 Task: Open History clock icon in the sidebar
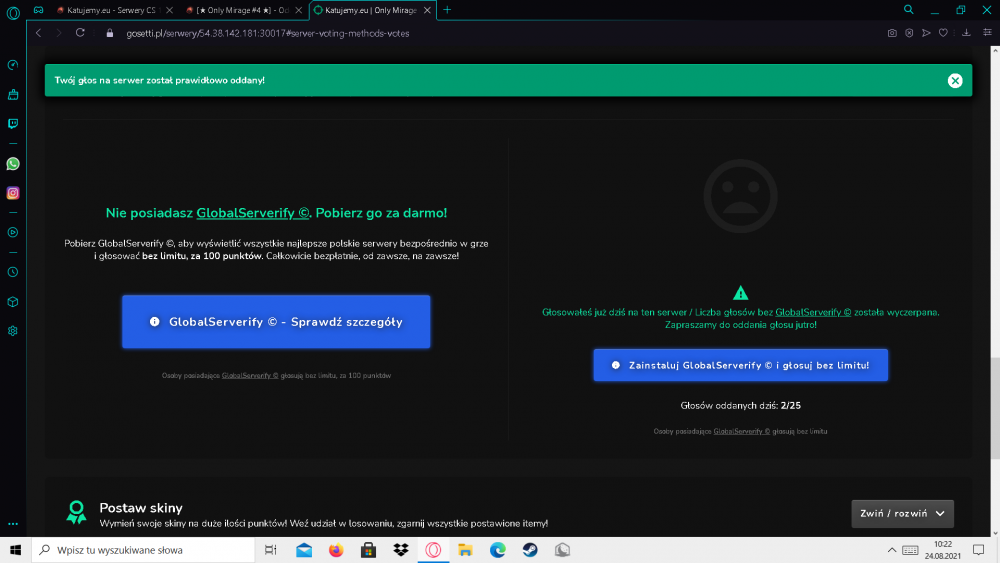click(x=13, y=272)
